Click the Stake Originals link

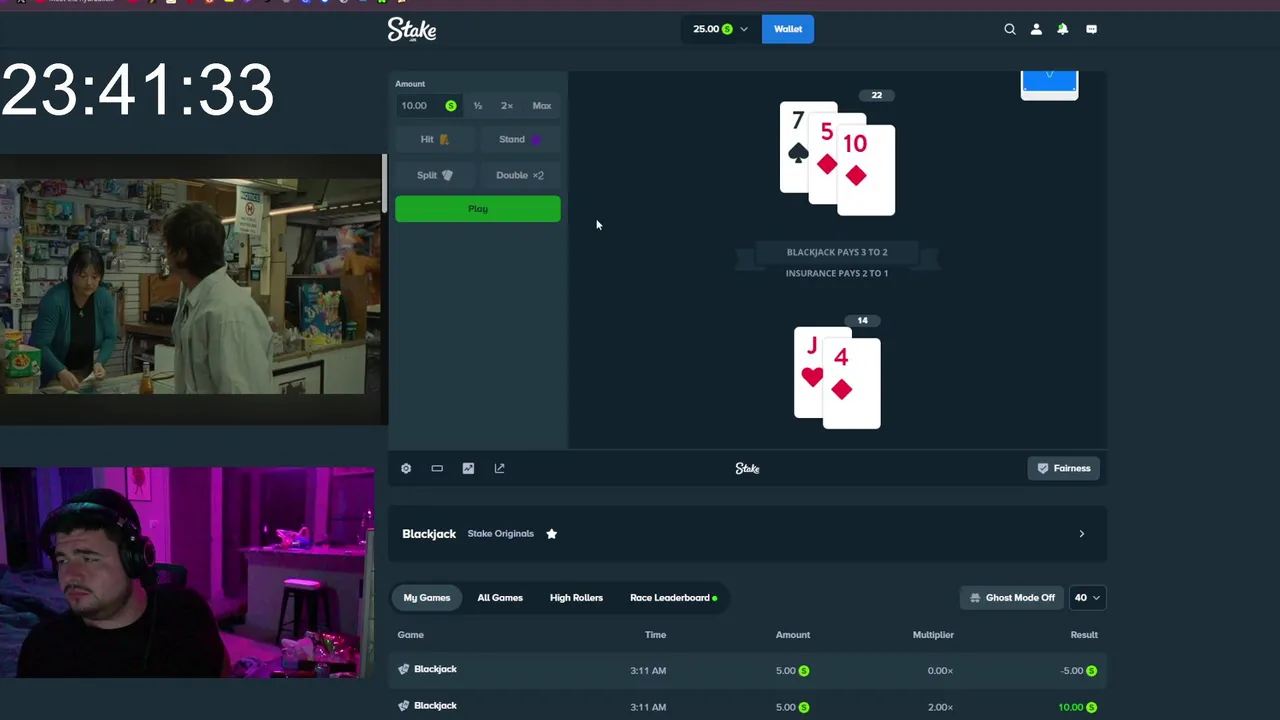pos(500,533)
